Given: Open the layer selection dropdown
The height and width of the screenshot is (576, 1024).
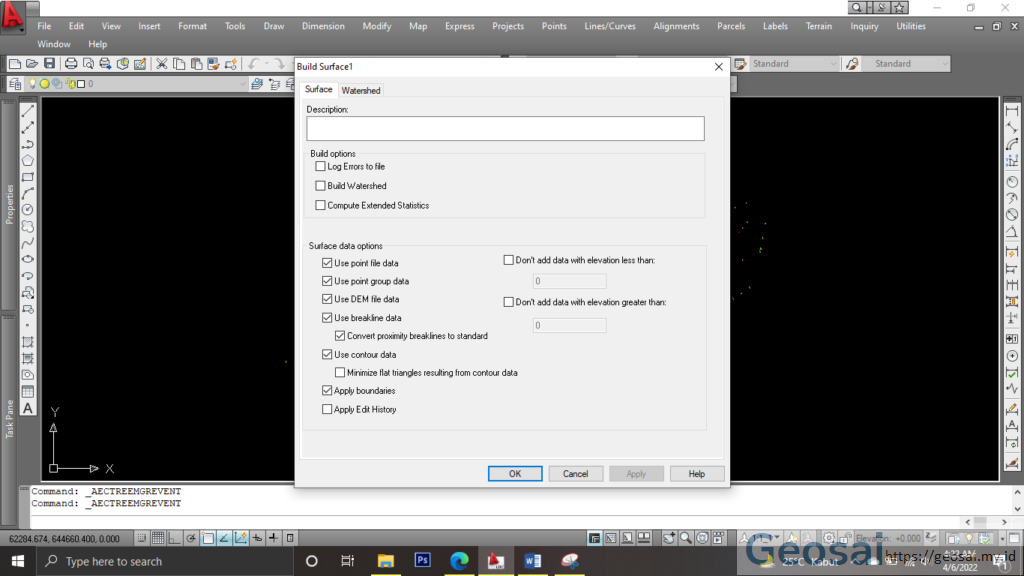Looking at the screenshot, I should point(243,84).
